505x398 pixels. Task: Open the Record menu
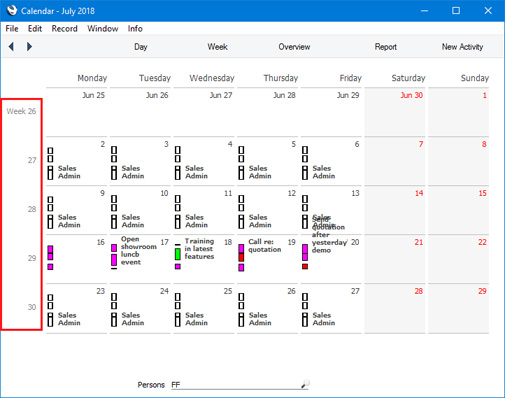point(64,29)
